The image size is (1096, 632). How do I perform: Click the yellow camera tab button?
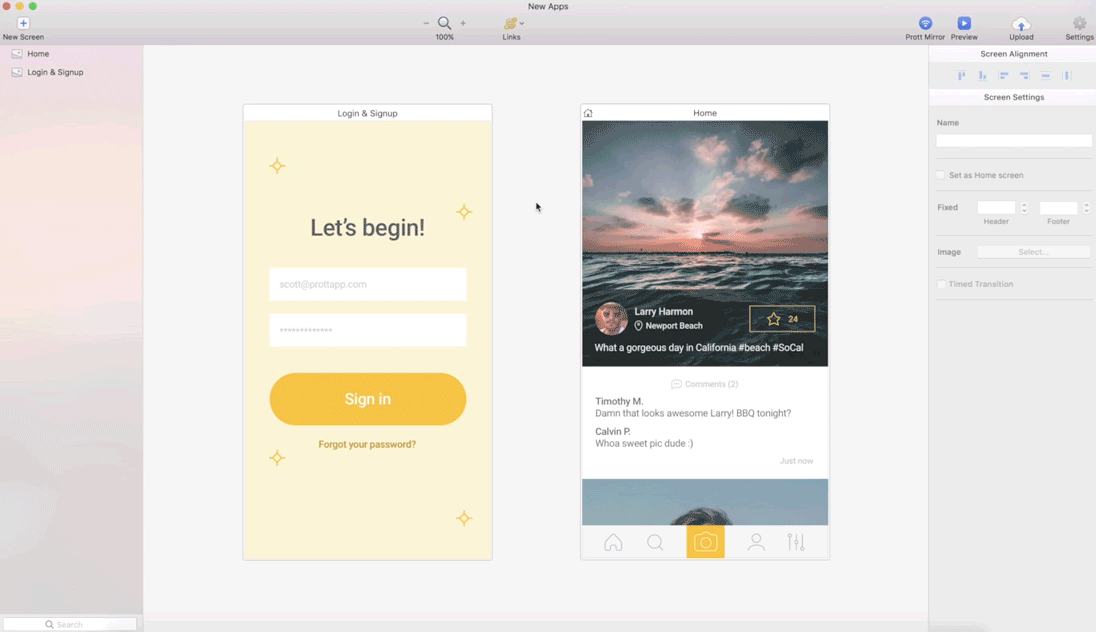coord(705,542)
